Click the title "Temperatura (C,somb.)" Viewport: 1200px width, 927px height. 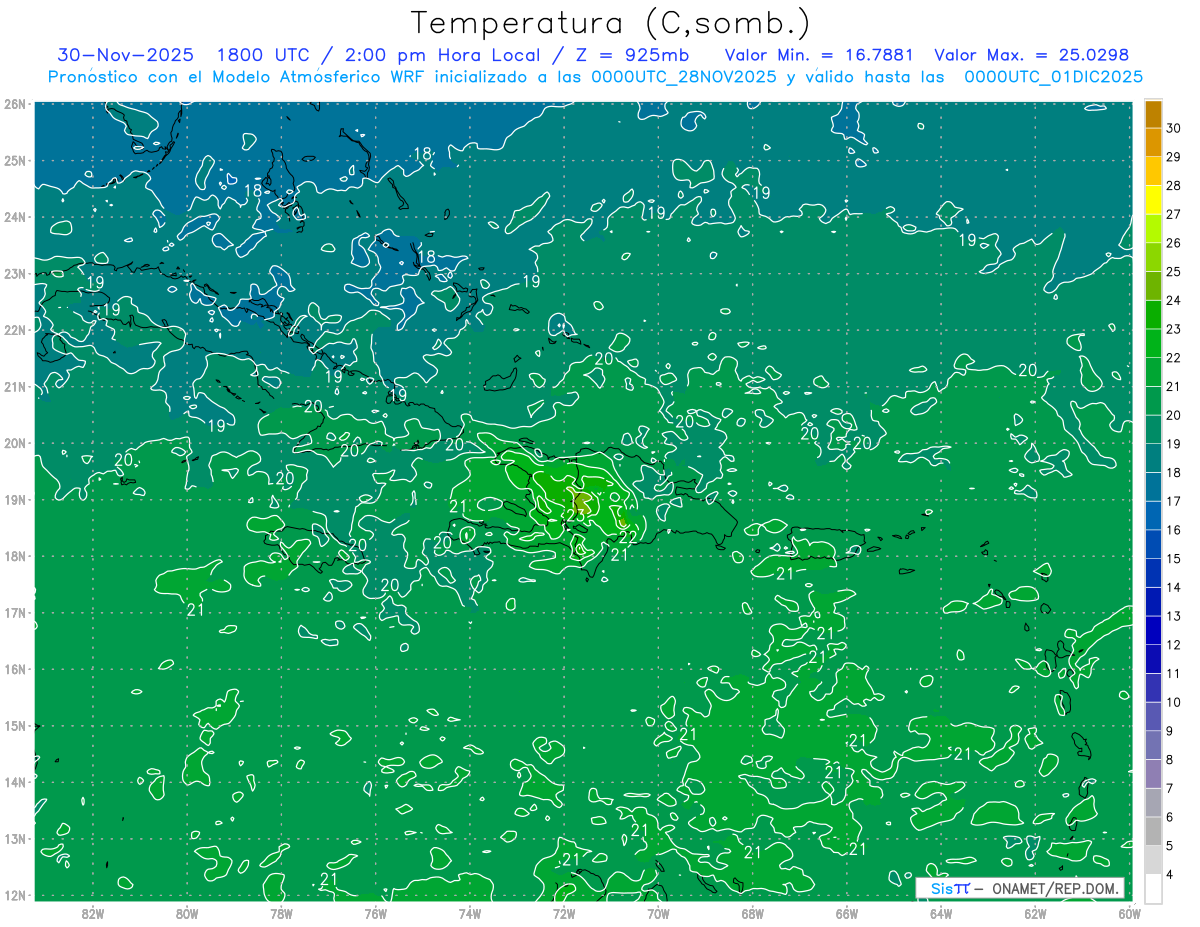pos(611,23)
